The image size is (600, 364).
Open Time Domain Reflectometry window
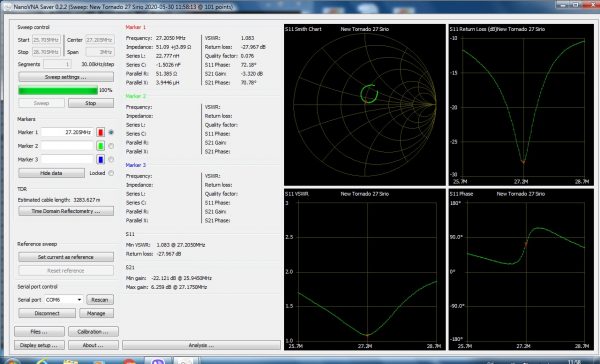point(66,211)
